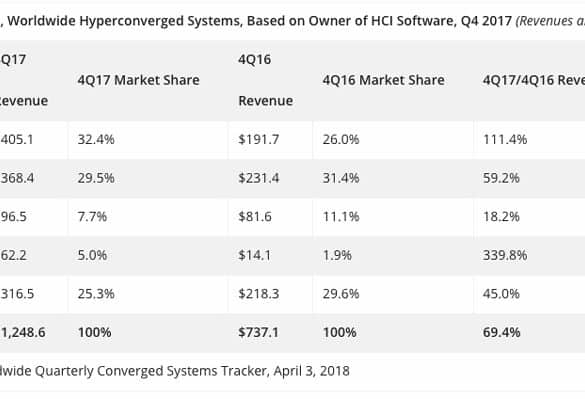
Task: Select the $14.1 revenue cell
Action: tap(270, 256)
